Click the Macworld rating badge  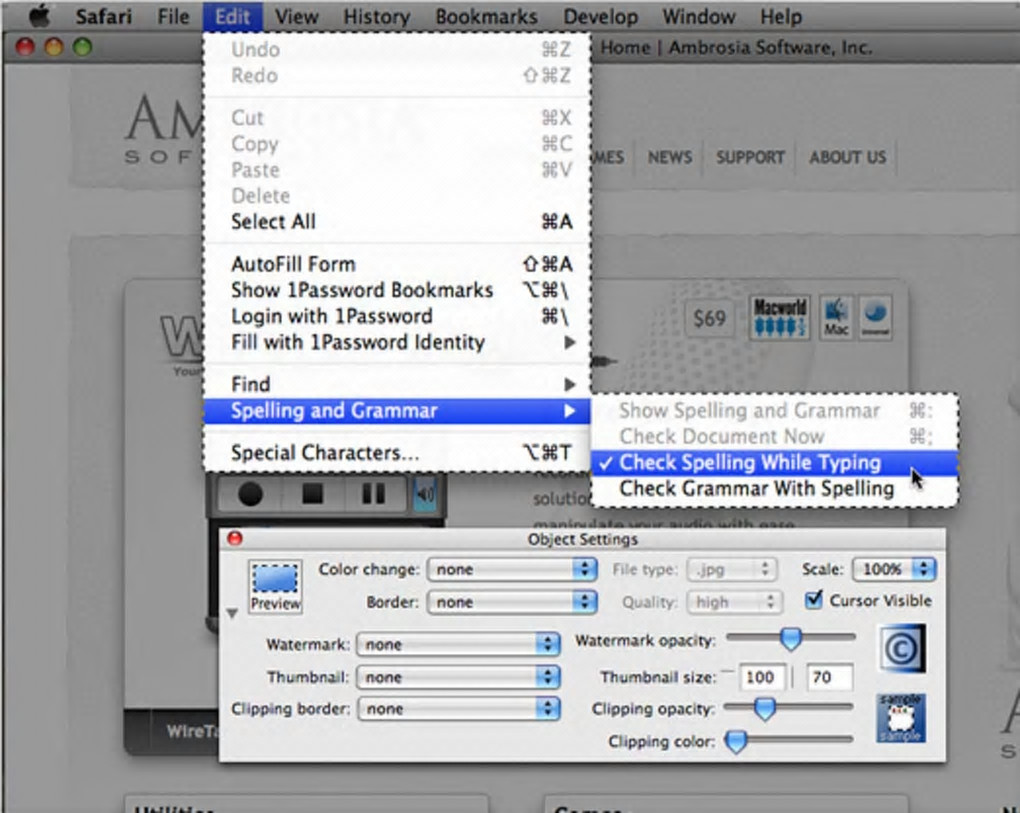tap(779, 317)
